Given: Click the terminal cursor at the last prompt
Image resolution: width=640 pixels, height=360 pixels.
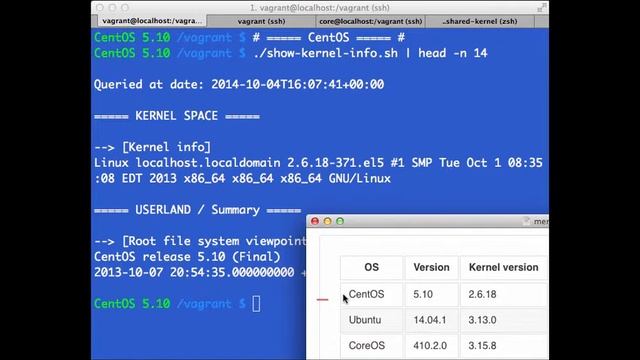Looking at the screenshot, I should [x=256, y=304].
